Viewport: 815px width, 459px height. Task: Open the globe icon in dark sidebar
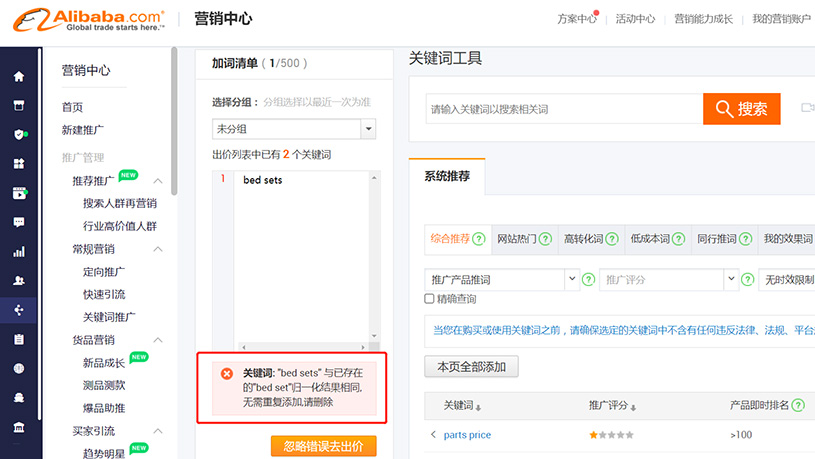pyautogui.click(x=19, y=369)
